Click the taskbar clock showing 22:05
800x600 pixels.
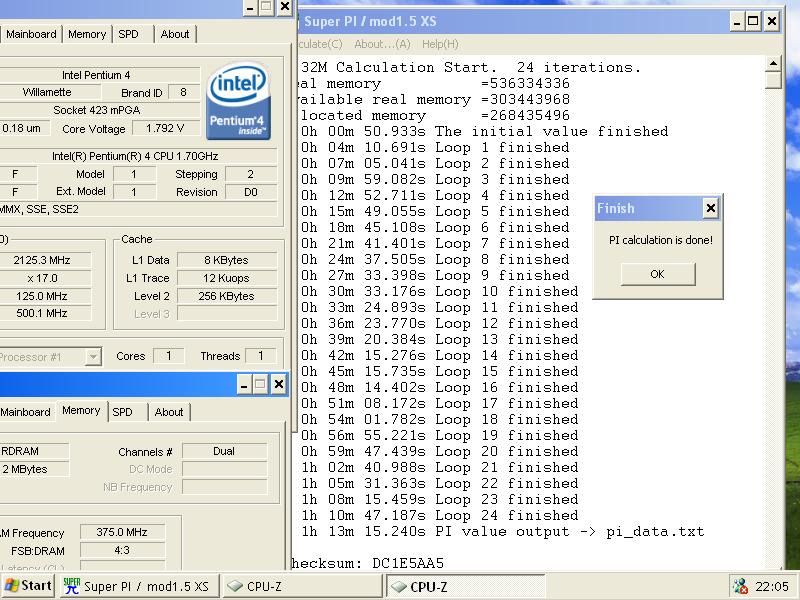tap(772, 587)
